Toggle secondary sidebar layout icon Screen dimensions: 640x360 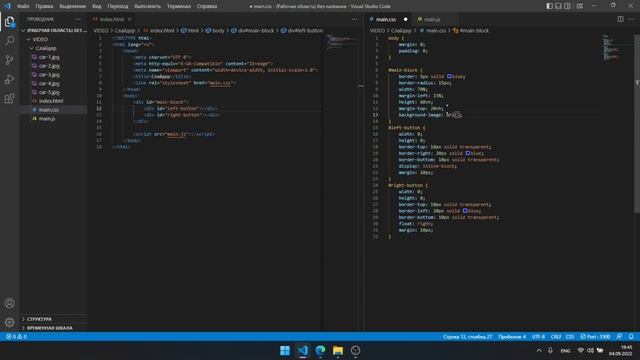pyautogui.click(x=567, y=6)
